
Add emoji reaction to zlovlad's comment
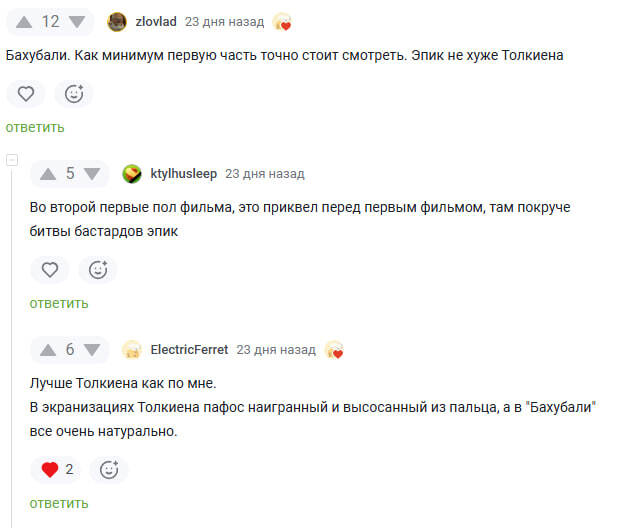pyautogui.click(x=74, y=94)
